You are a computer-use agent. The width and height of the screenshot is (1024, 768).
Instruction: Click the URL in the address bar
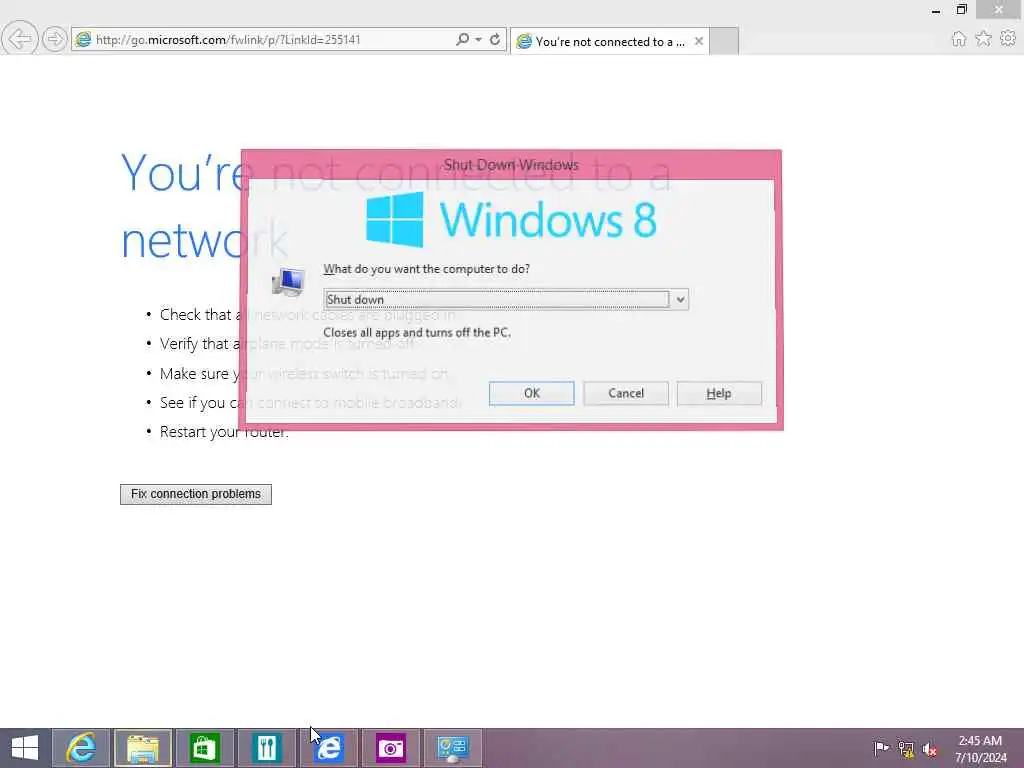pyautogui.click(x=228, y=39)
